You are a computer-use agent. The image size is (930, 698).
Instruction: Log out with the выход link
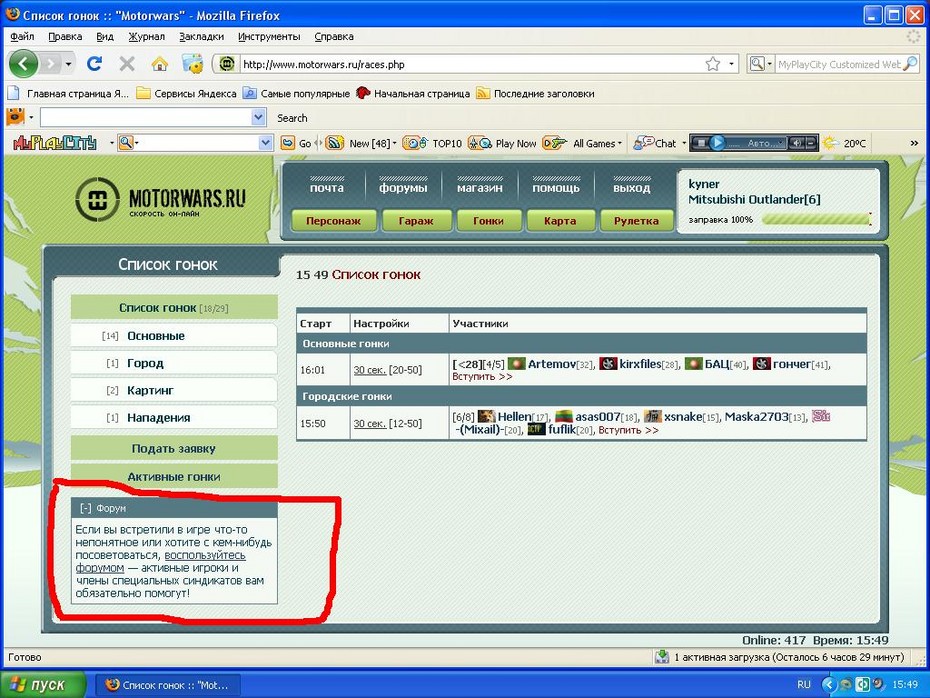pos(632,187)
